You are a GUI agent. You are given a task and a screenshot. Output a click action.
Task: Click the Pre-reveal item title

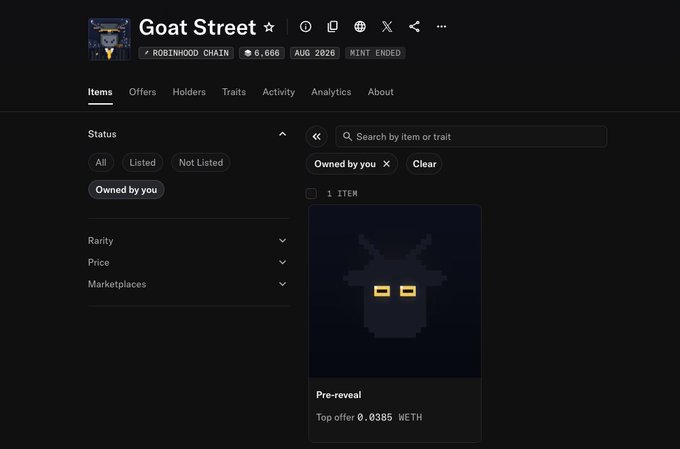(x=339, y=395)
